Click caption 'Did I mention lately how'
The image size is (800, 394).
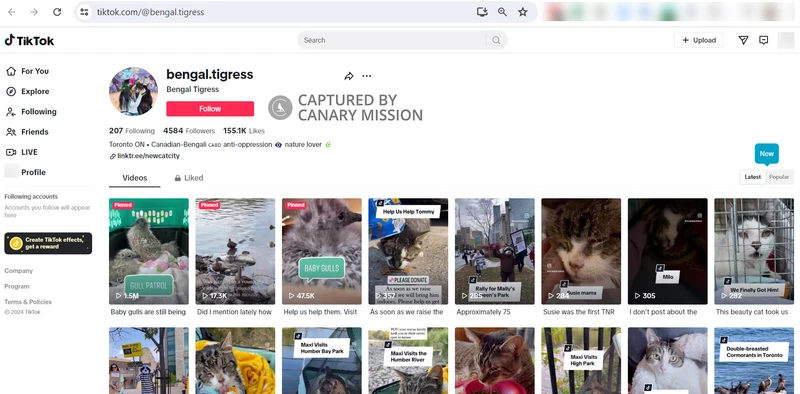(x=234, y=312)
